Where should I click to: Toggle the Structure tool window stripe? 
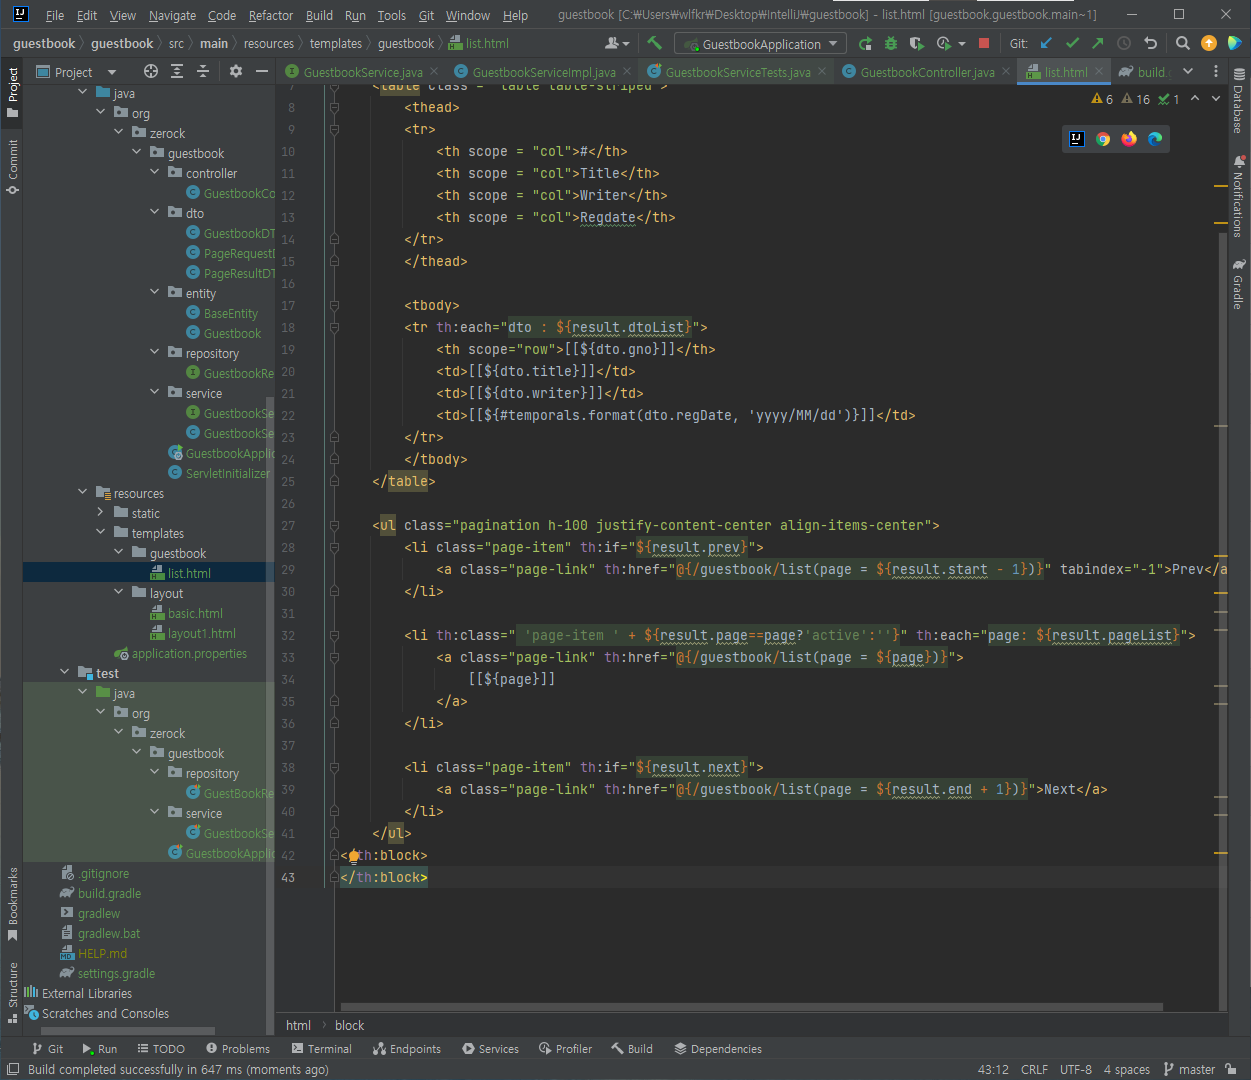[x=12, y=992]
